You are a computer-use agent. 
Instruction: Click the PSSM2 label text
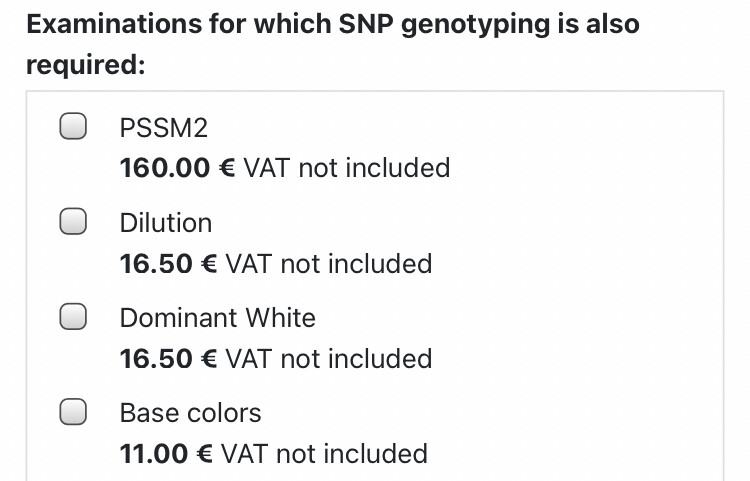(x=163, y=128)
